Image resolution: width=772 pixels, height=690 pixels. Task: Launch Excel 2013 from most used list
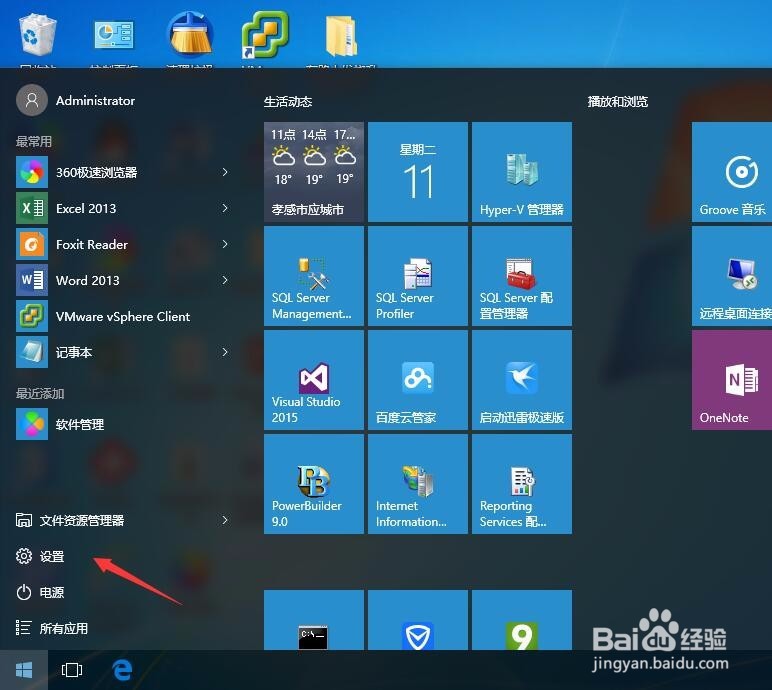click(122, 208)
